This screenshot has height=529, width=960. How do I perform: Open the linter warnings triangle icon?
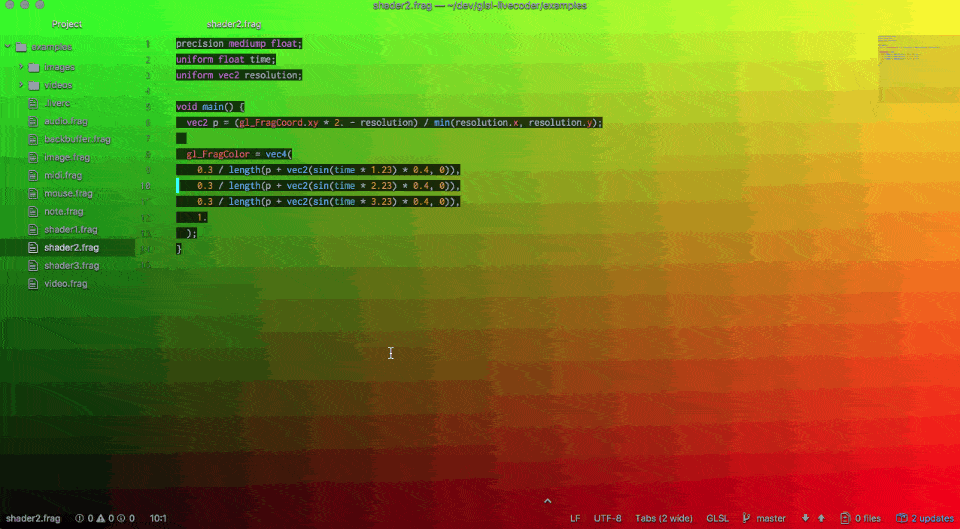[x=101, y=518]
